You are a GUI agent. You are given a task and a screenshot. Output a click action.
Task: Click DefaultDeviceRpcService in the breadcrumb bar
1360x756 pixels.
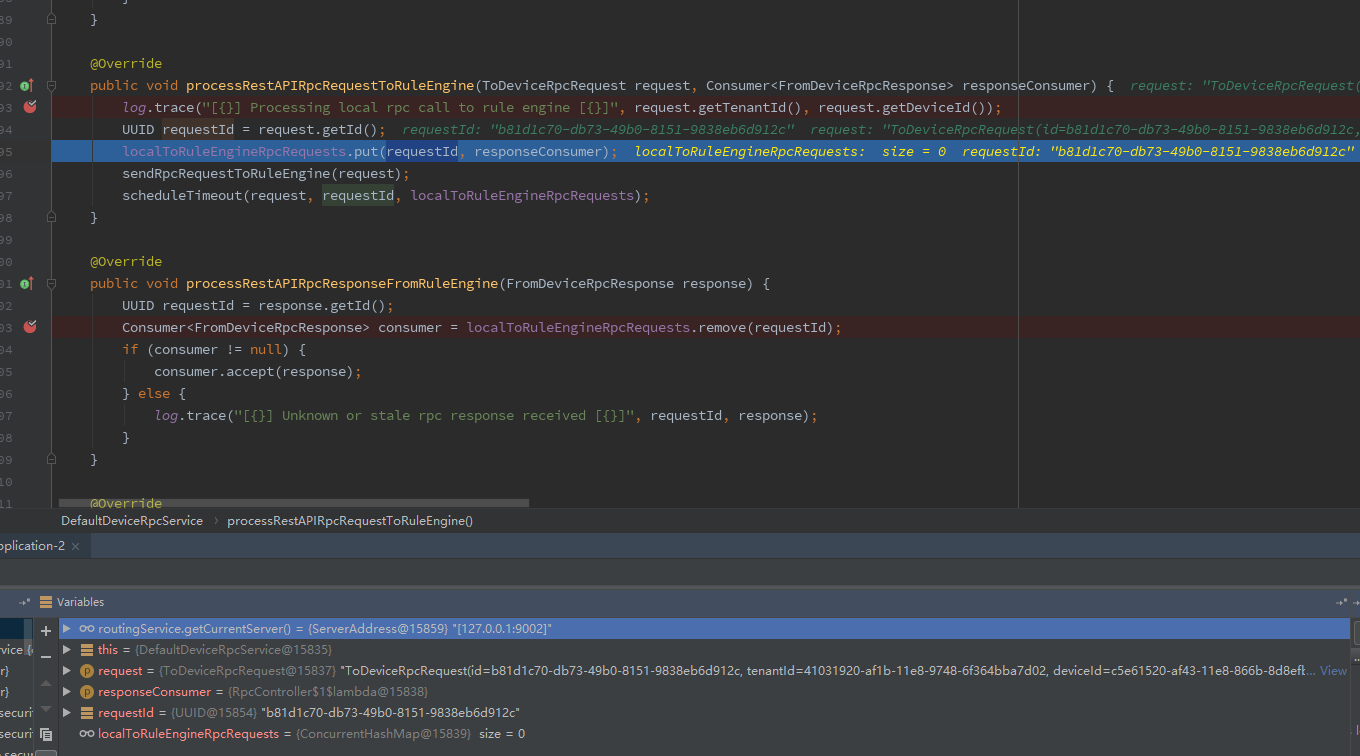point(131,520)
